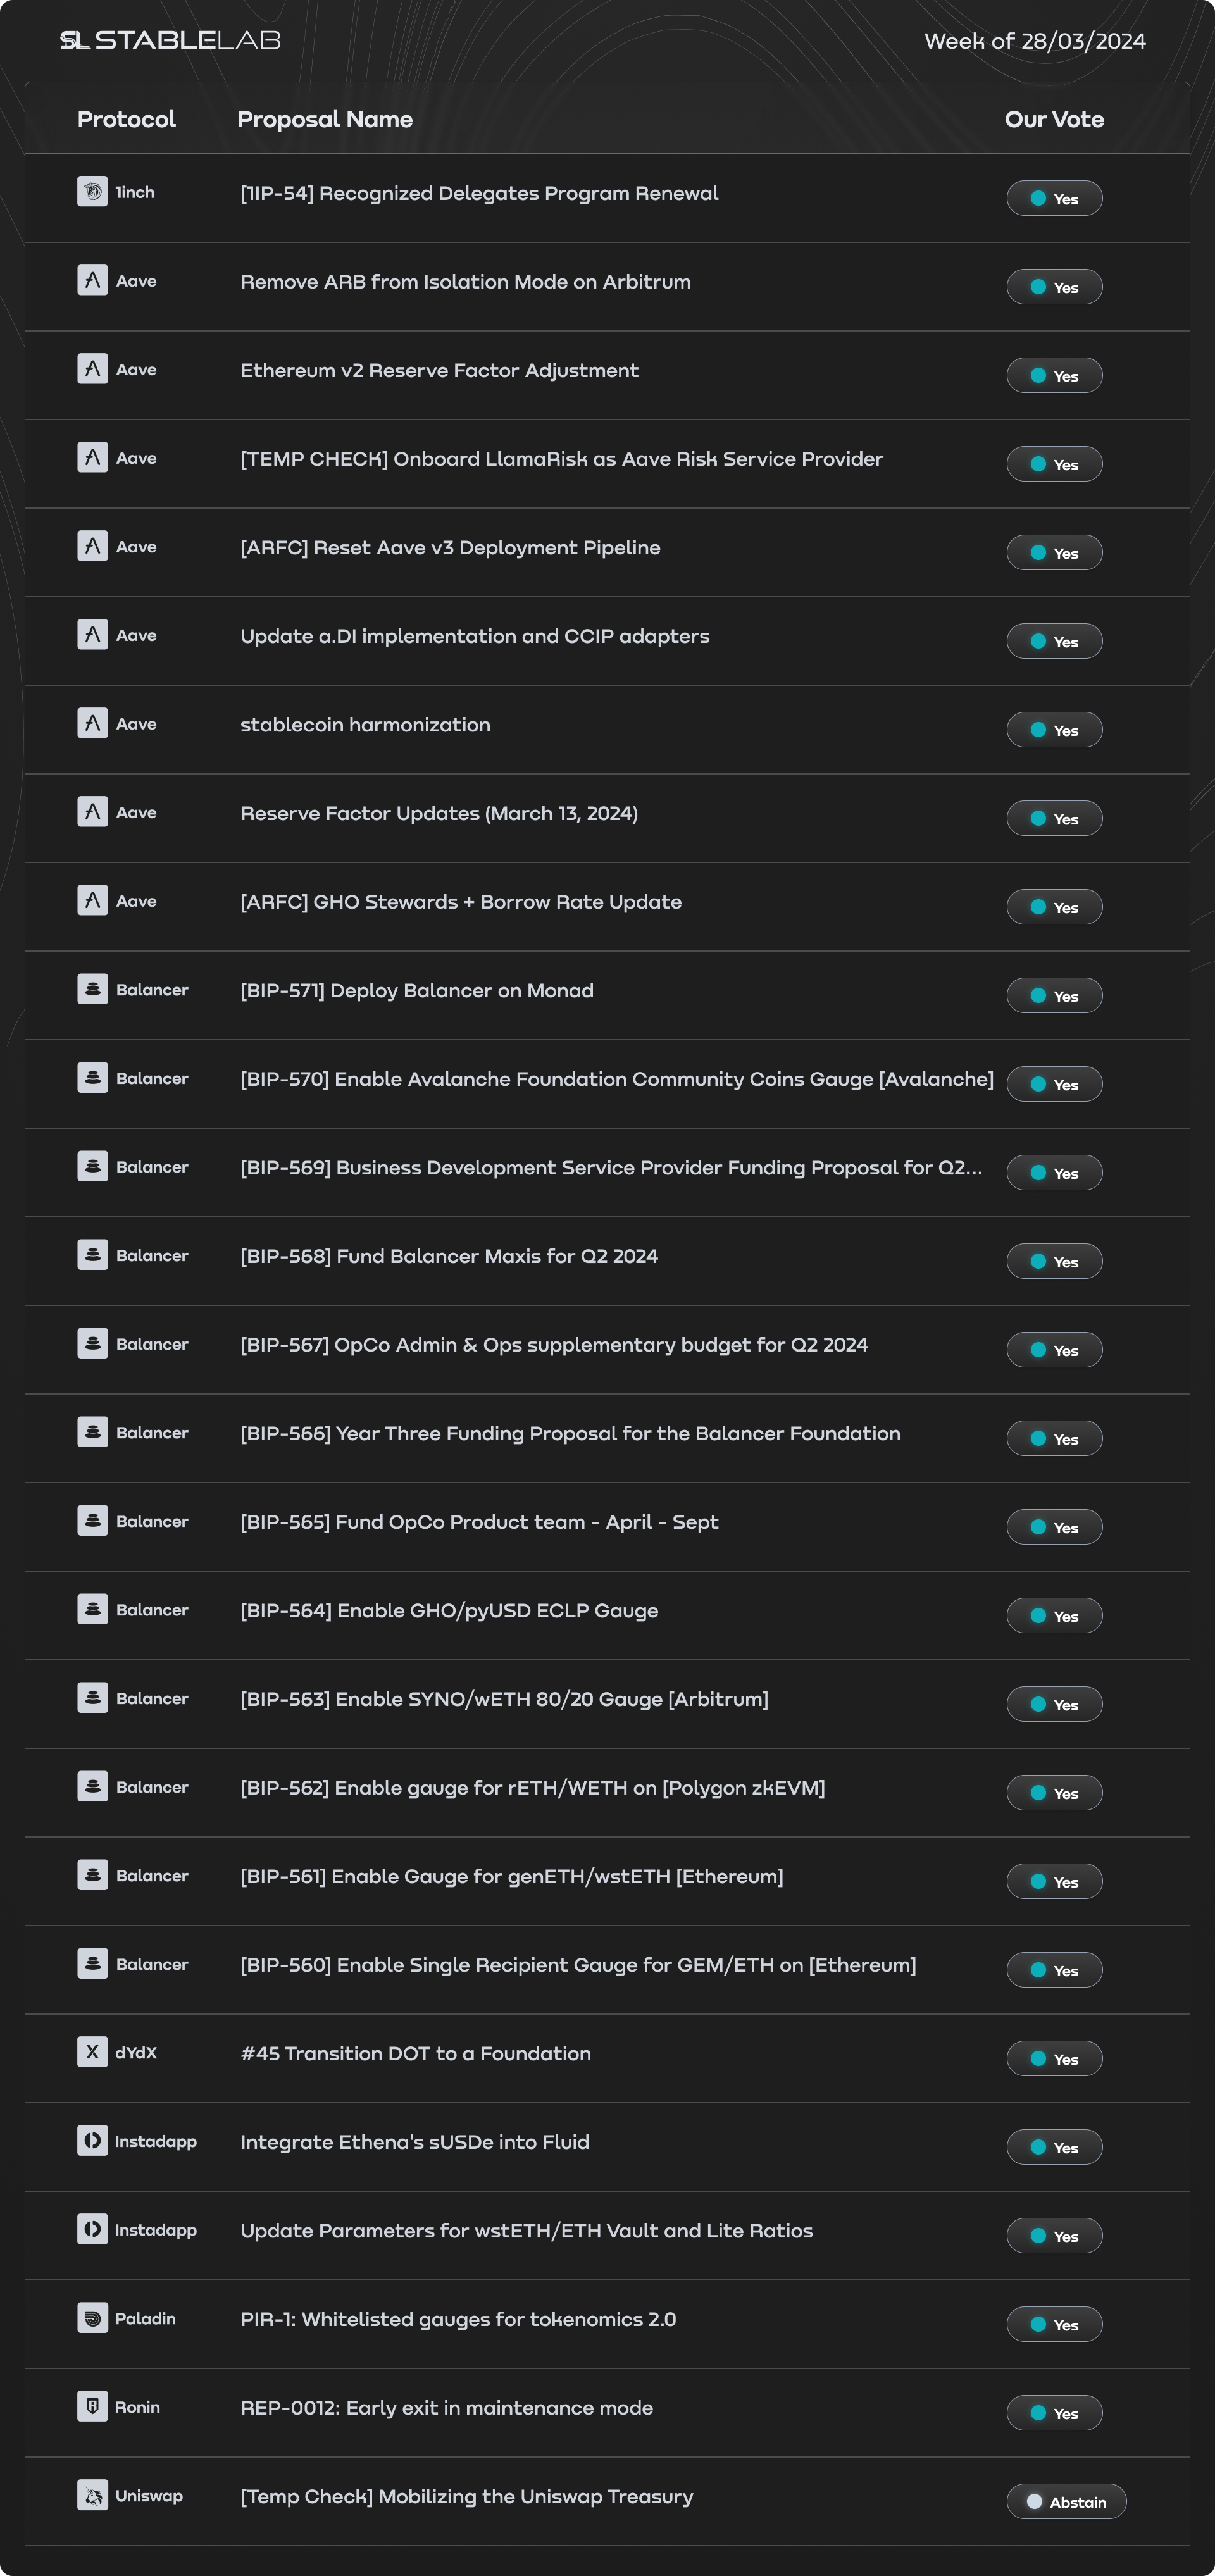Open 'stablecoin harmonization' proposal title

click(x=365, y=725)
